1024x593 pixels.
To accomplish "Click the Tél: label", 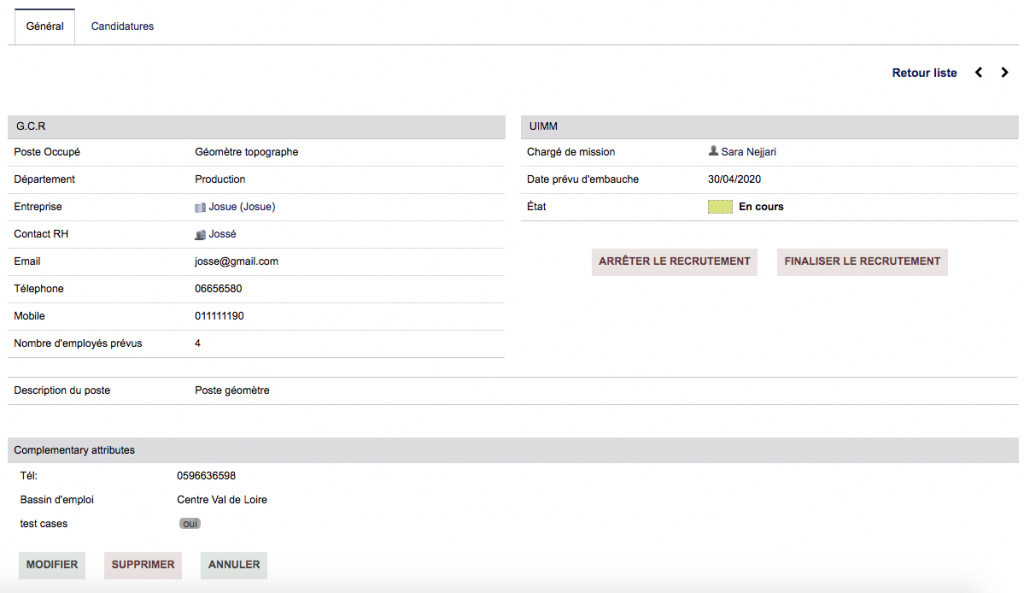I will 29,476.
